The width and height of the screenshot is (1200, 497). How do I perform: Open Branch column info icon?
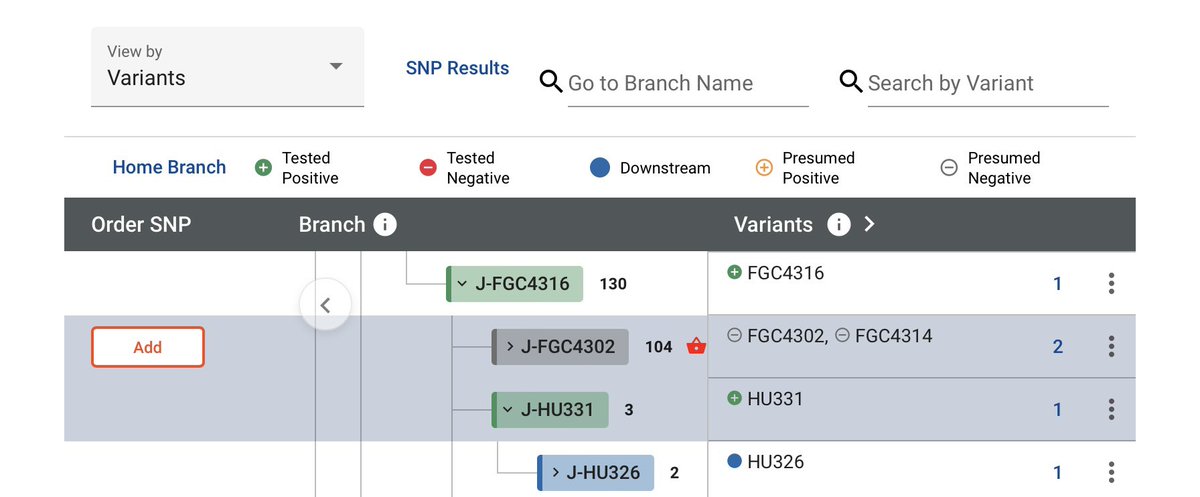[385, 224]
